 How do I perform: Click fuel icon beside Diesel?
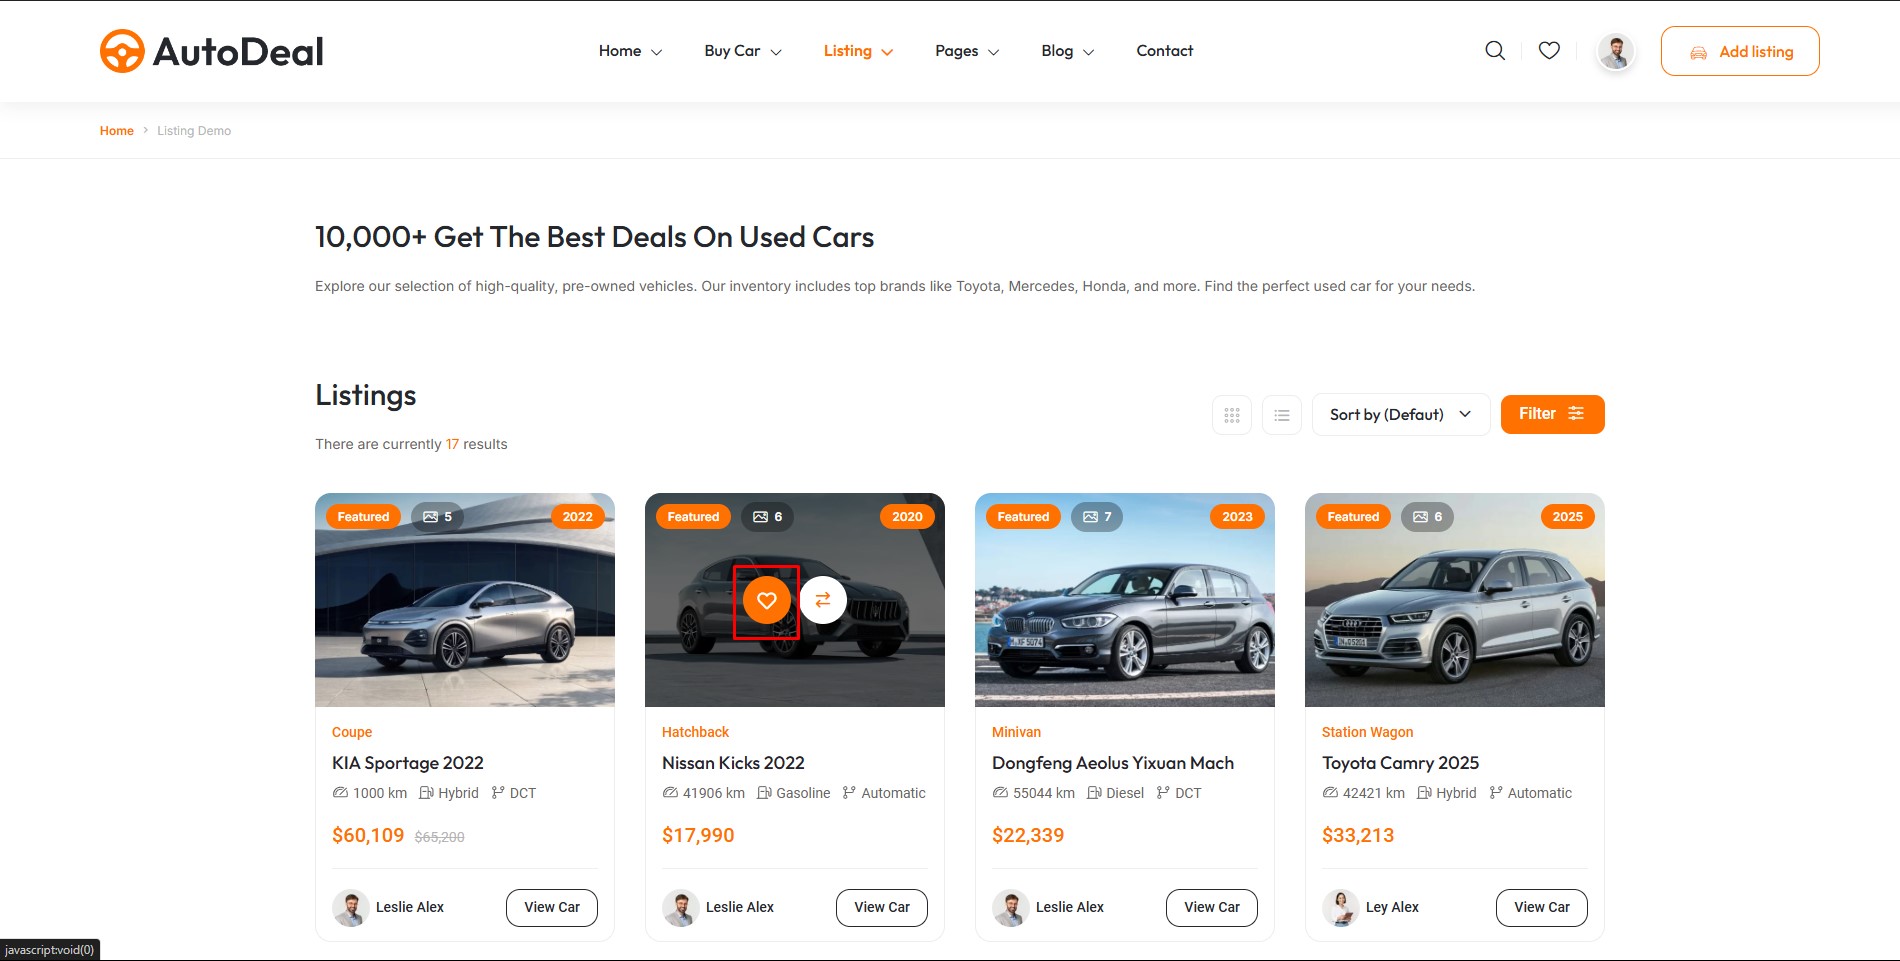click(x=1094, y=793)
